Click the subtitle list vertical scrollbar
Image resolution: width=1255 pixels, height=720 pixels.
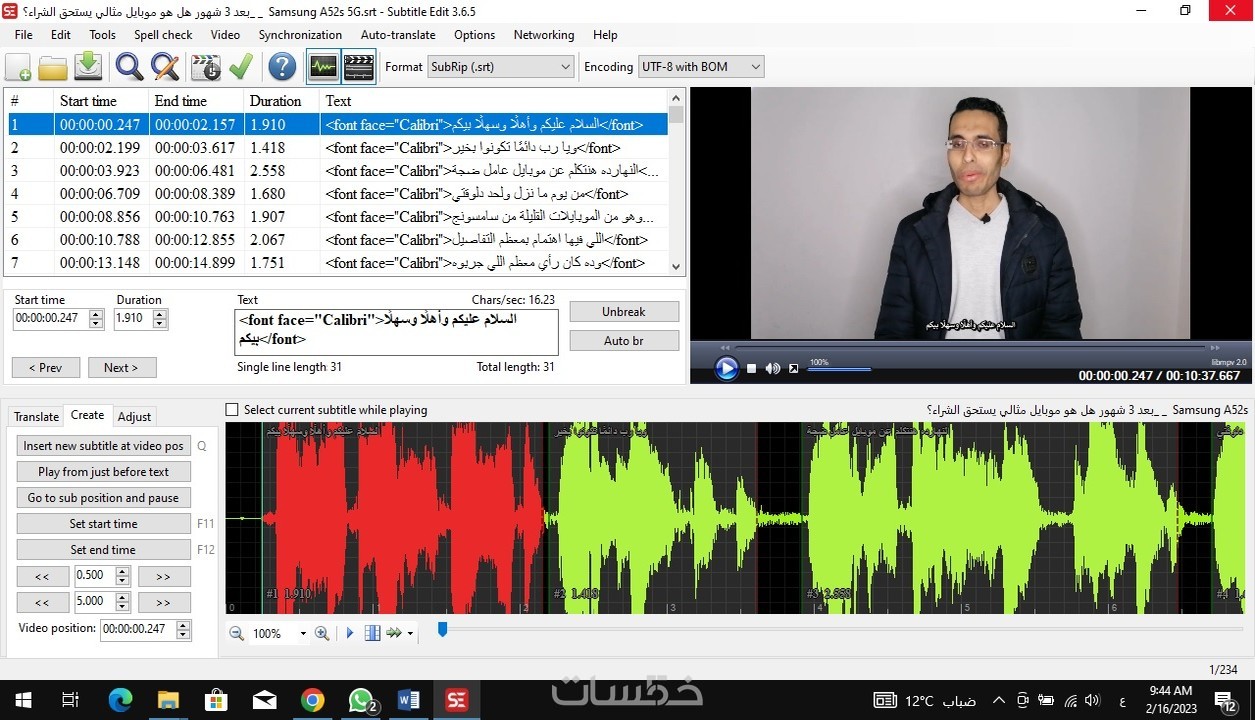click(676, 182)
